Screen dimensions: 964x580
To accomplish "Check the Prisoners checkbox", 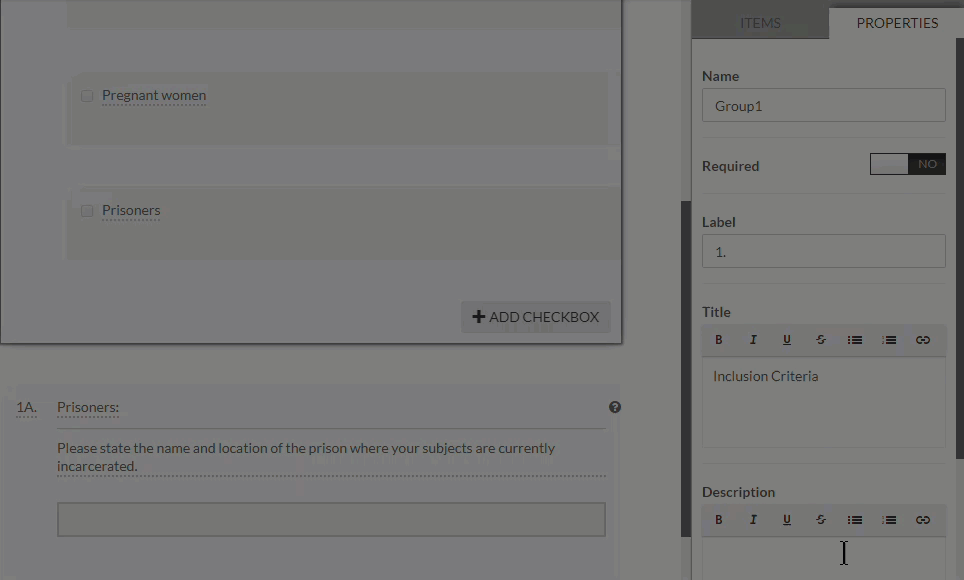I will tap(87, 211).
